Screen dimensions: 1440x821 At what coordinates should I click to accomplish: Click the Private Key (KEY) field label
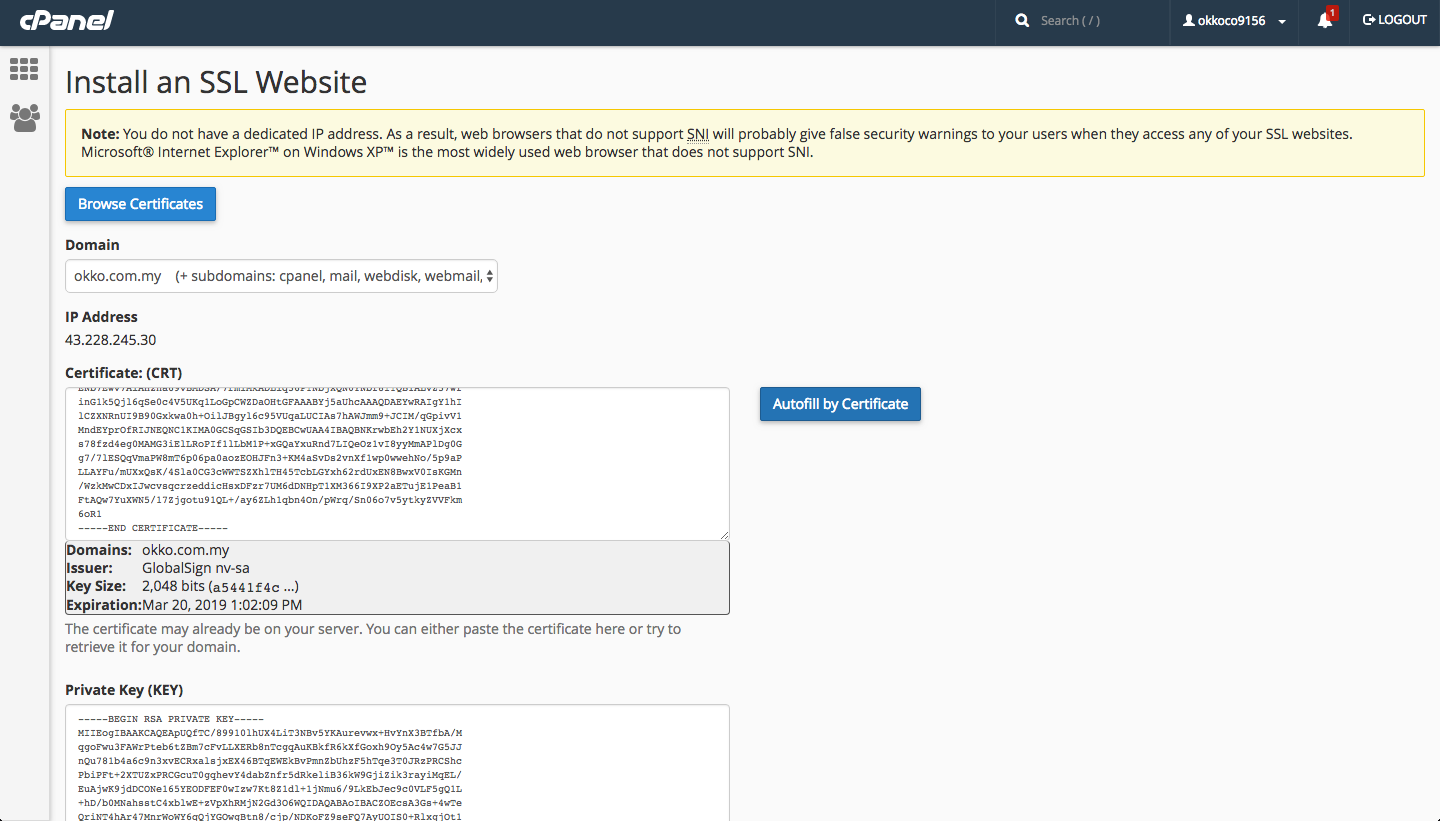(124, 690)
